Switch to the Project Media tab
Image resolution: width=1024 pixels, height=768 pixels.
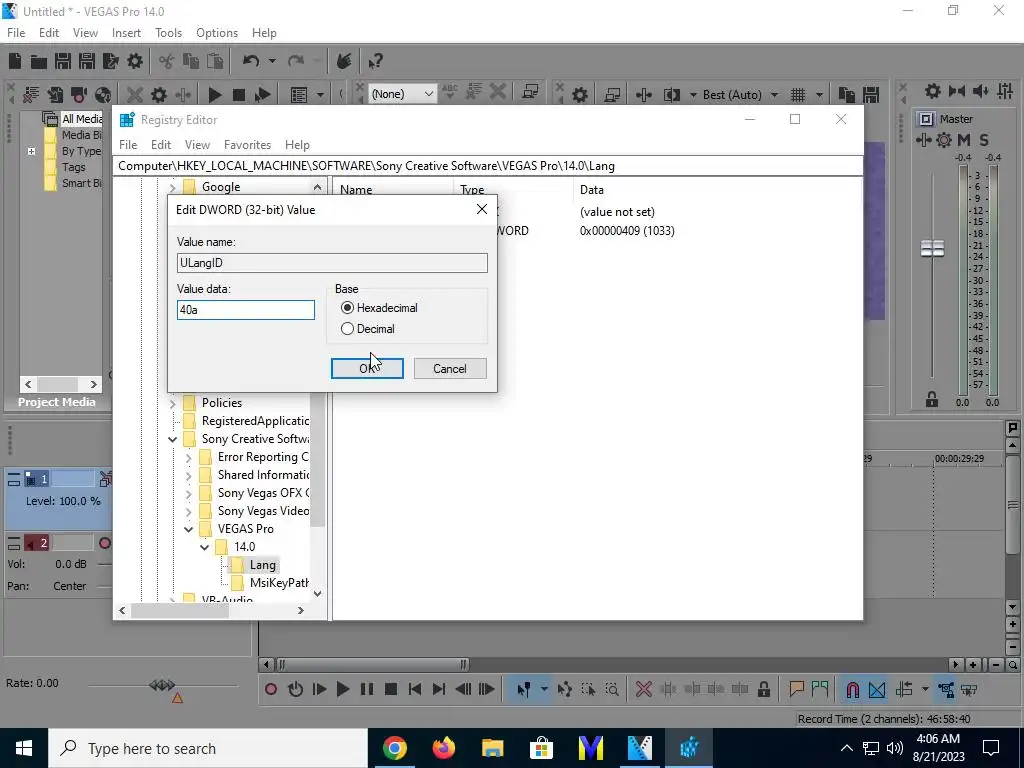(x=57, y=402)
